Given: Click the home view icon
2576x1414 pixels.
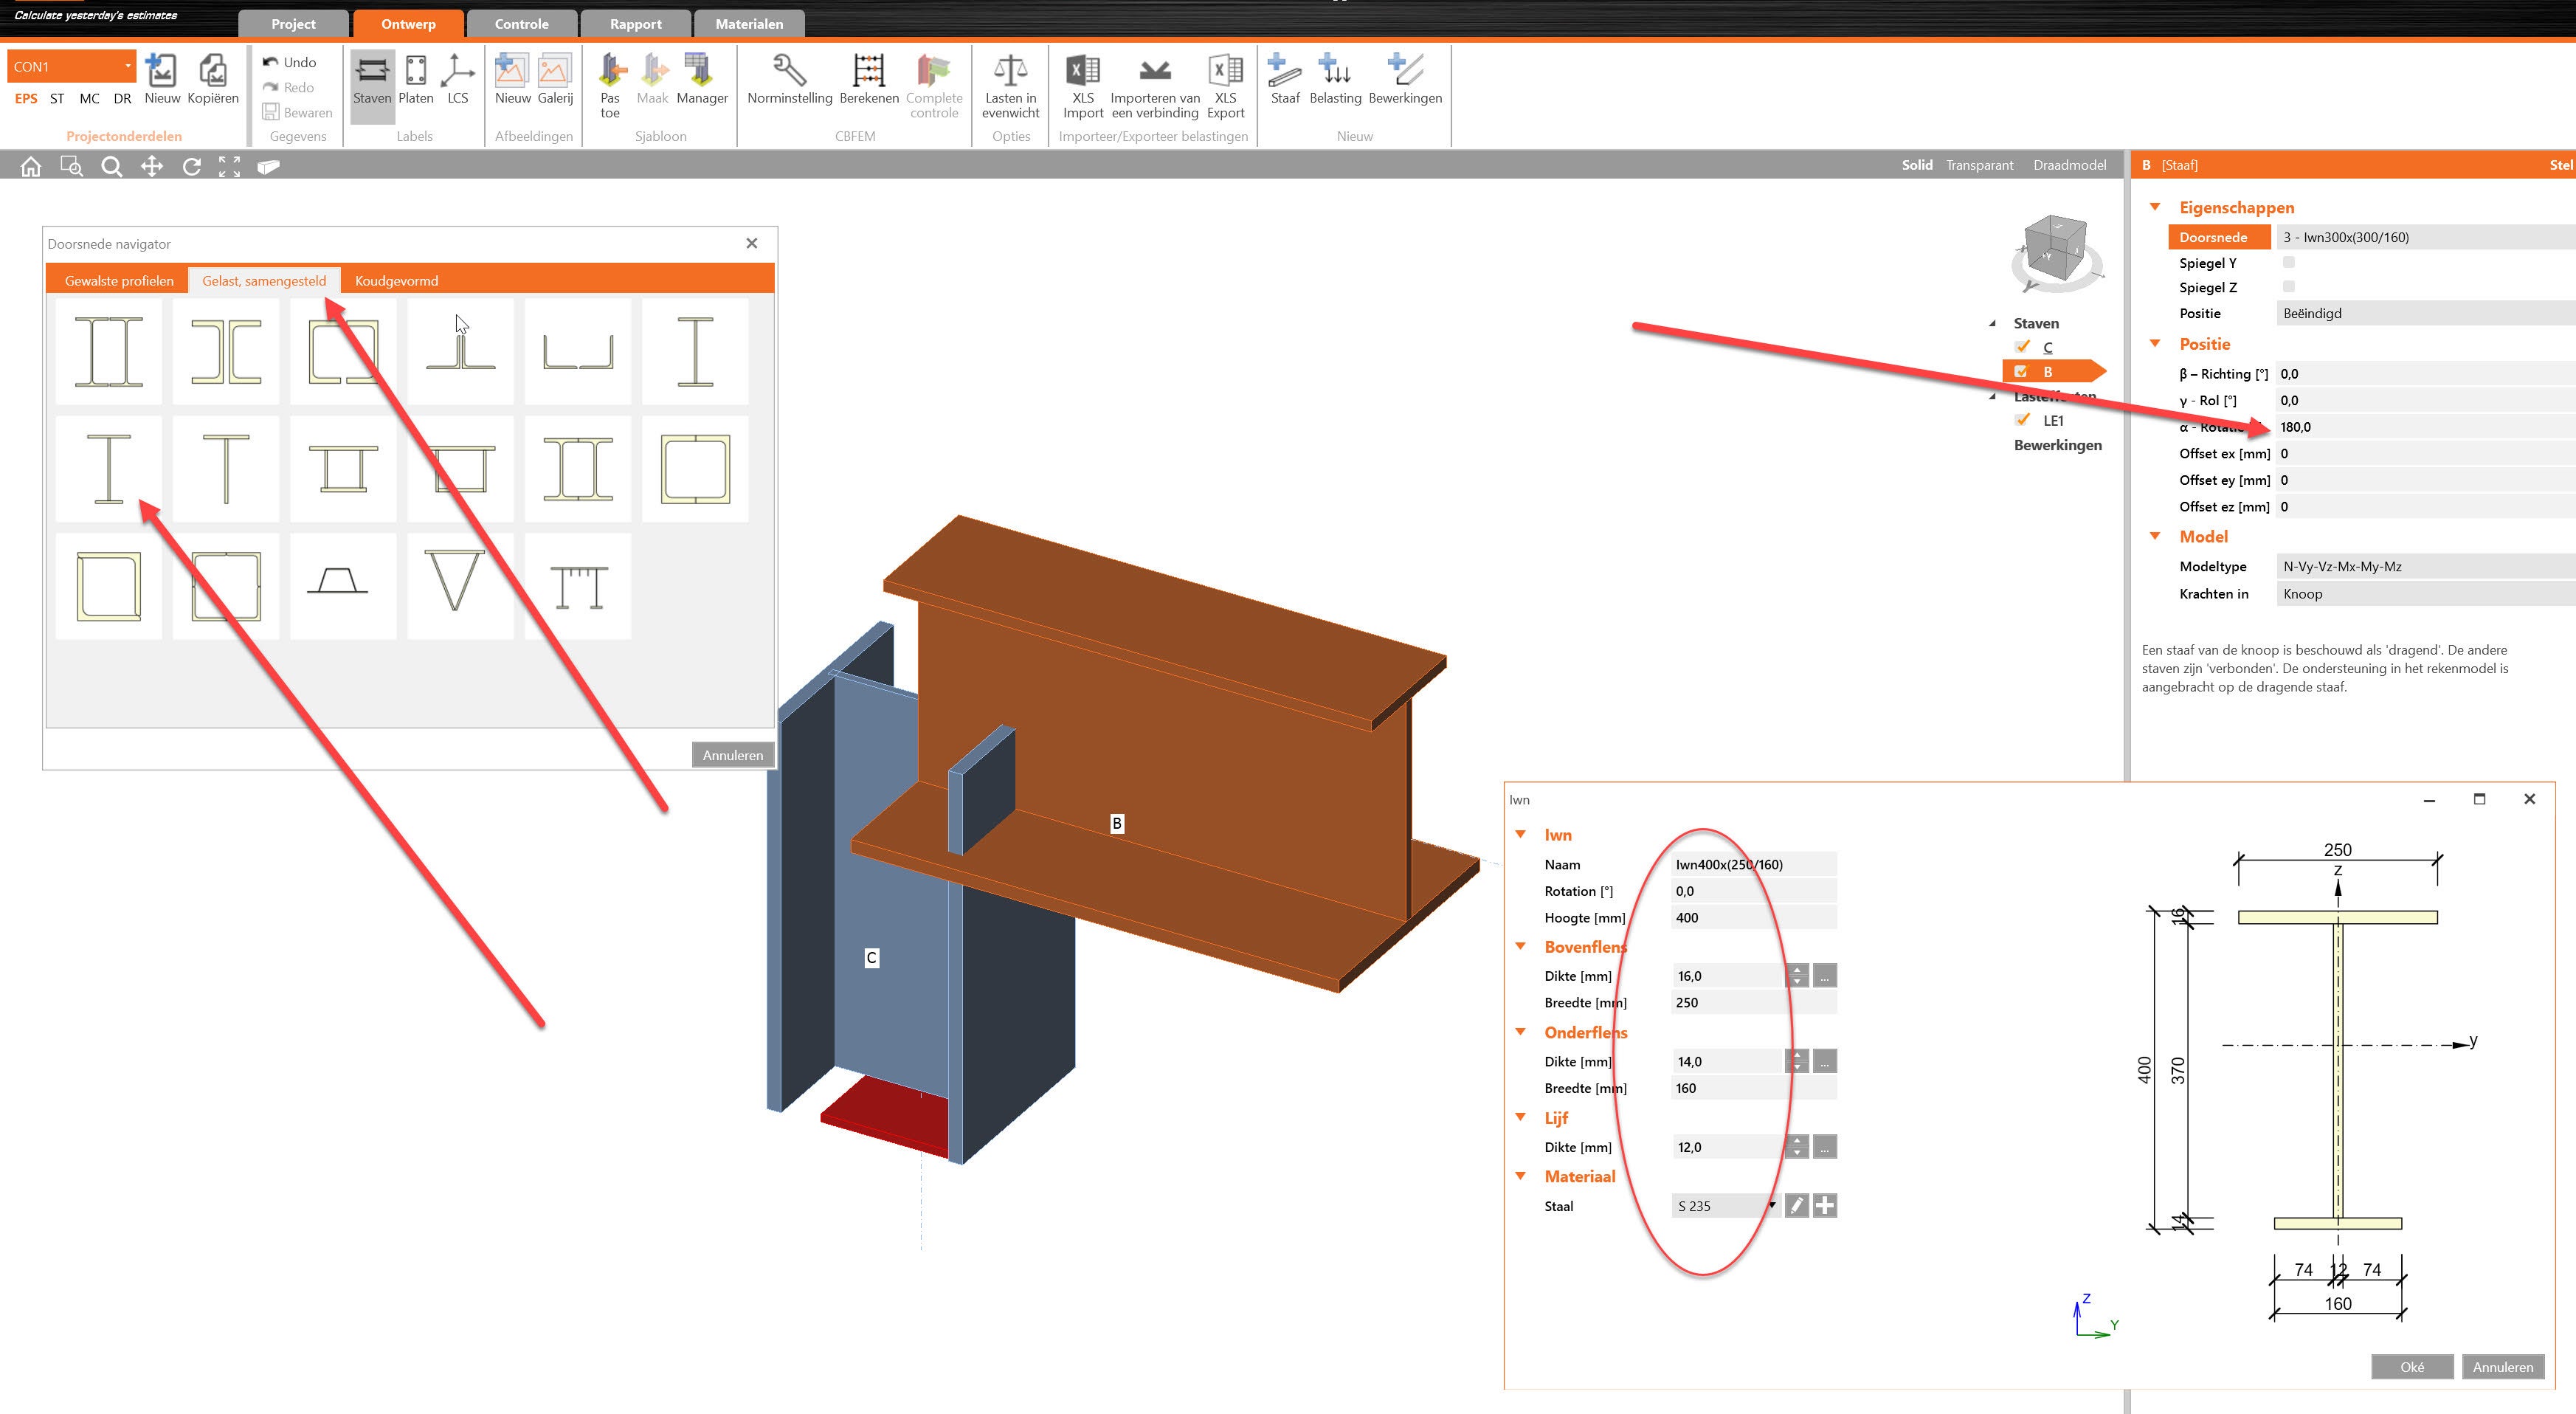Looking at the screenshot, I should click(x=31, y=167).
